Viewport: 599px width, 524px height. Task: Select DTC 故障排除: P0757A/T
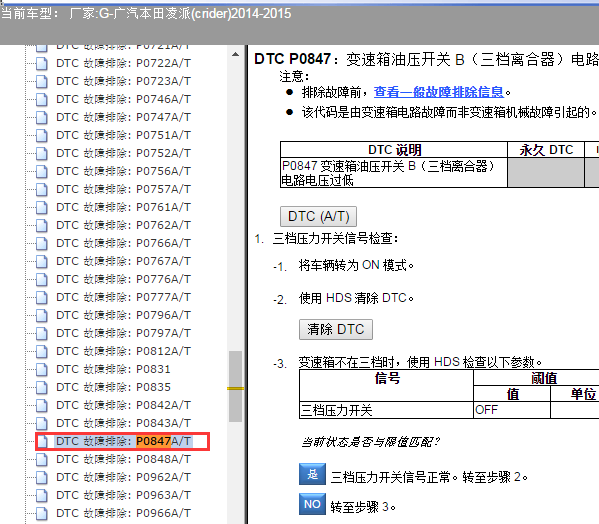[123, 189]
